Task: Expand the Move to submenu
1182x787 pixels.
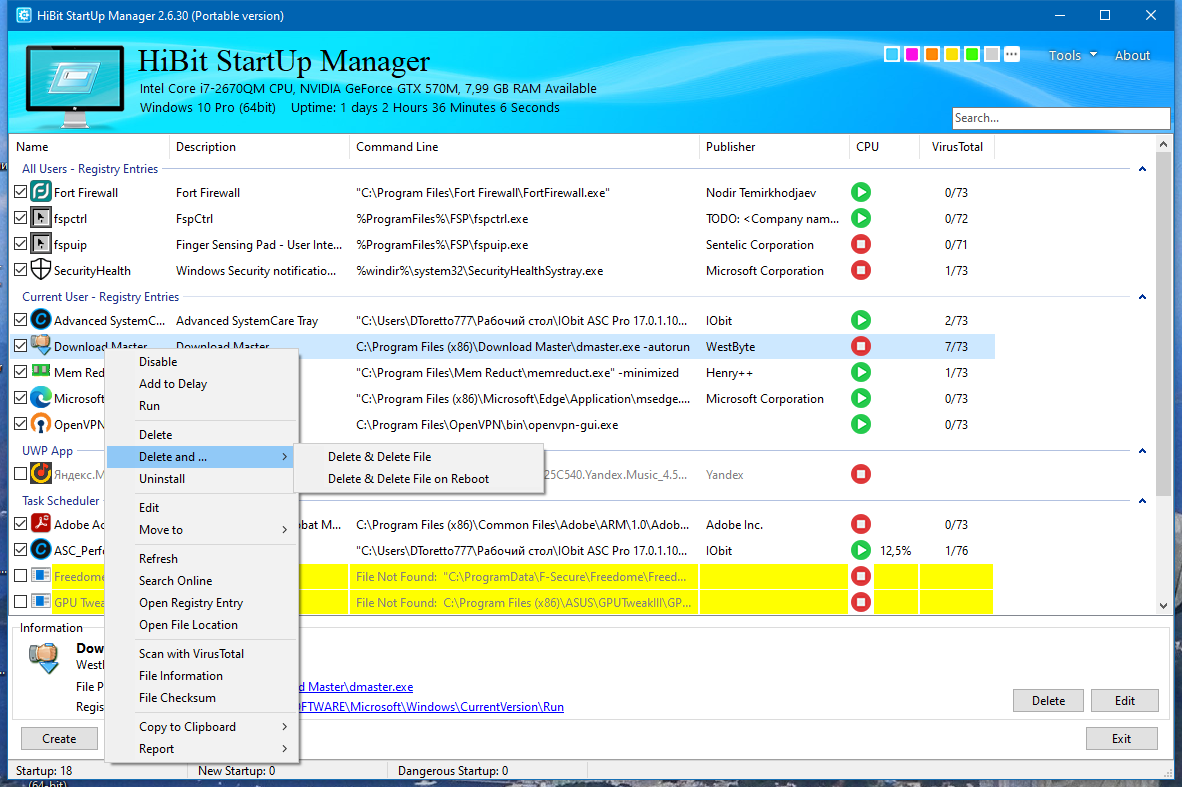Action: (202, 530)
